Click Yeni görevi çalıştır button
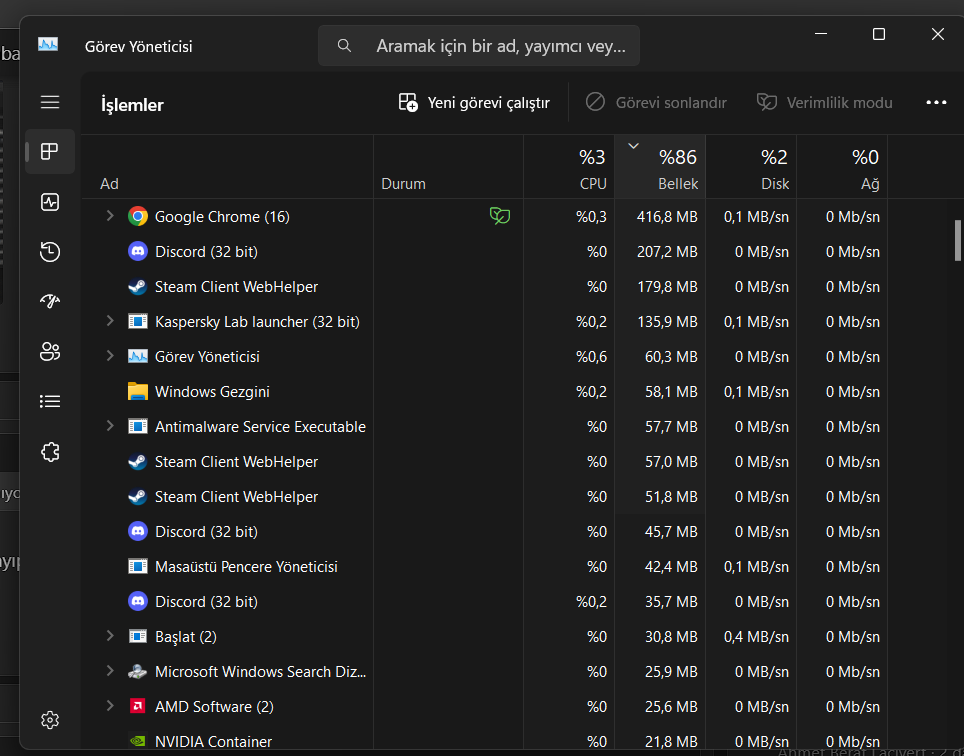This screenshot has width=964, height=756. point(474,103)
